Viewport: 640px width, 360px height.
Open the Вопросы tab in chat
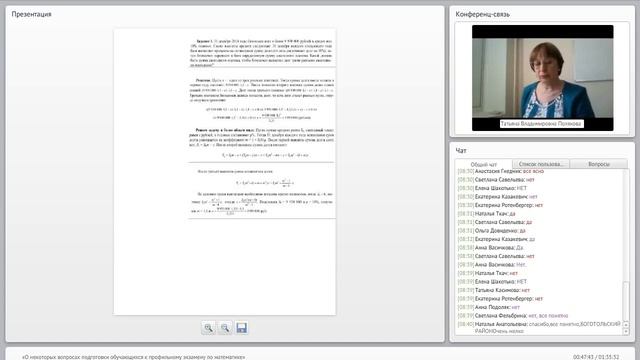coord(599,164)
